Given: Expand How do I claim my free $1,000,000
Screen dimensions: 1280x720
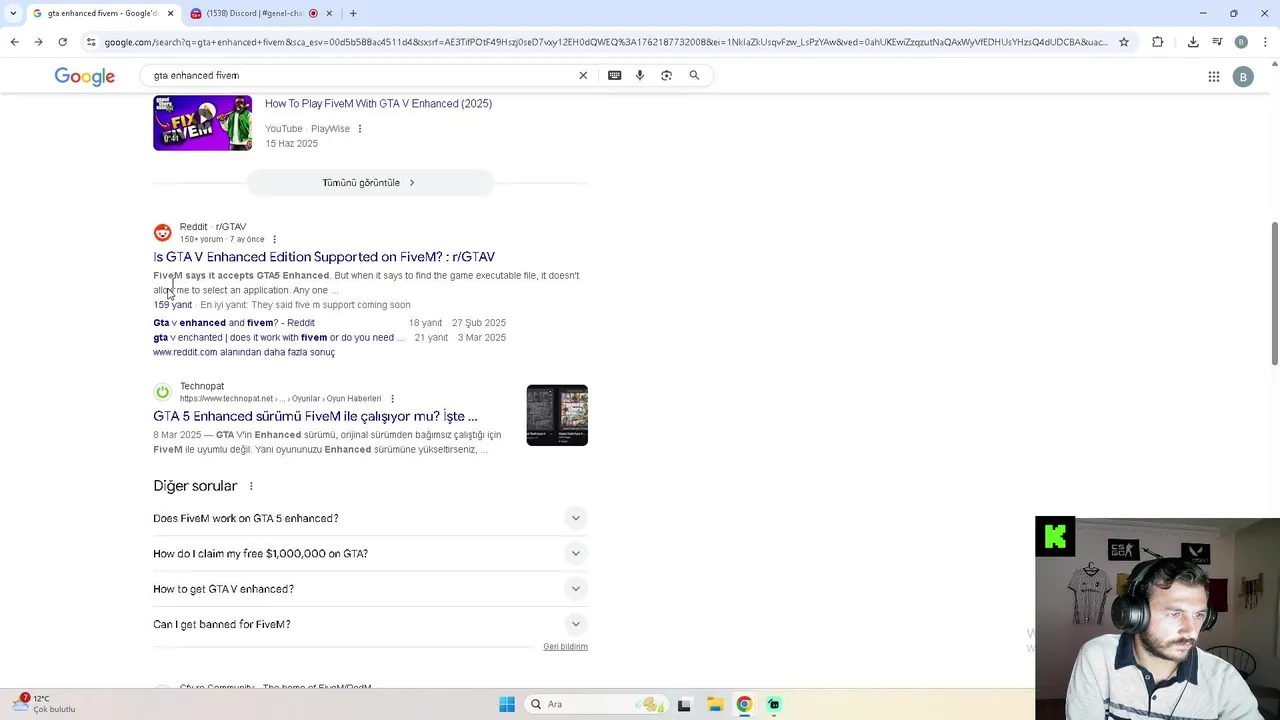Looking at the screenshot, I should coord(370,553).
